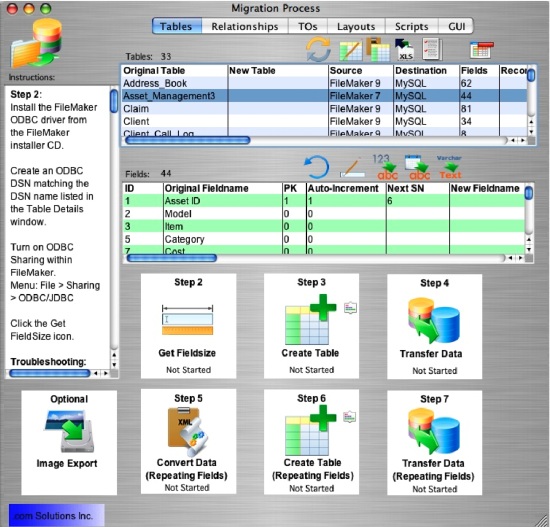
Task: Click the Step 5 Convert Data XML icon
Action: tap(188, 432)
